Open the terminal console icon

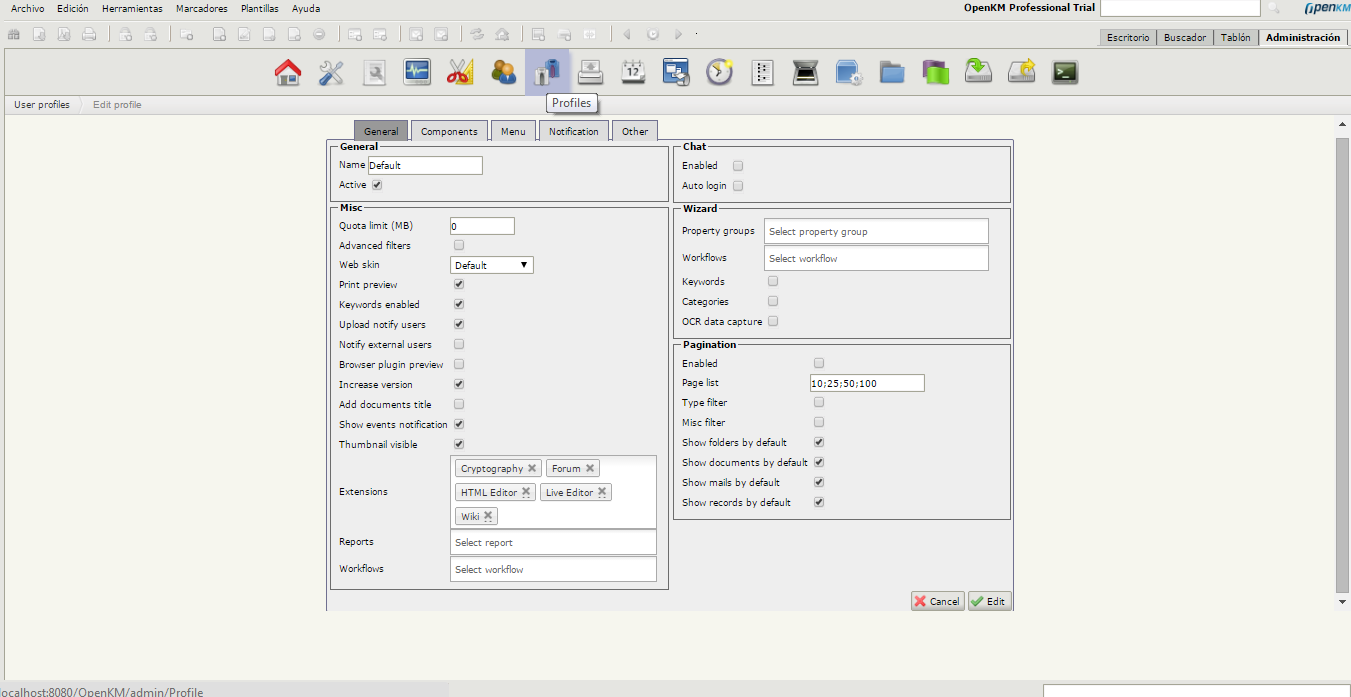pos(1065,72)
